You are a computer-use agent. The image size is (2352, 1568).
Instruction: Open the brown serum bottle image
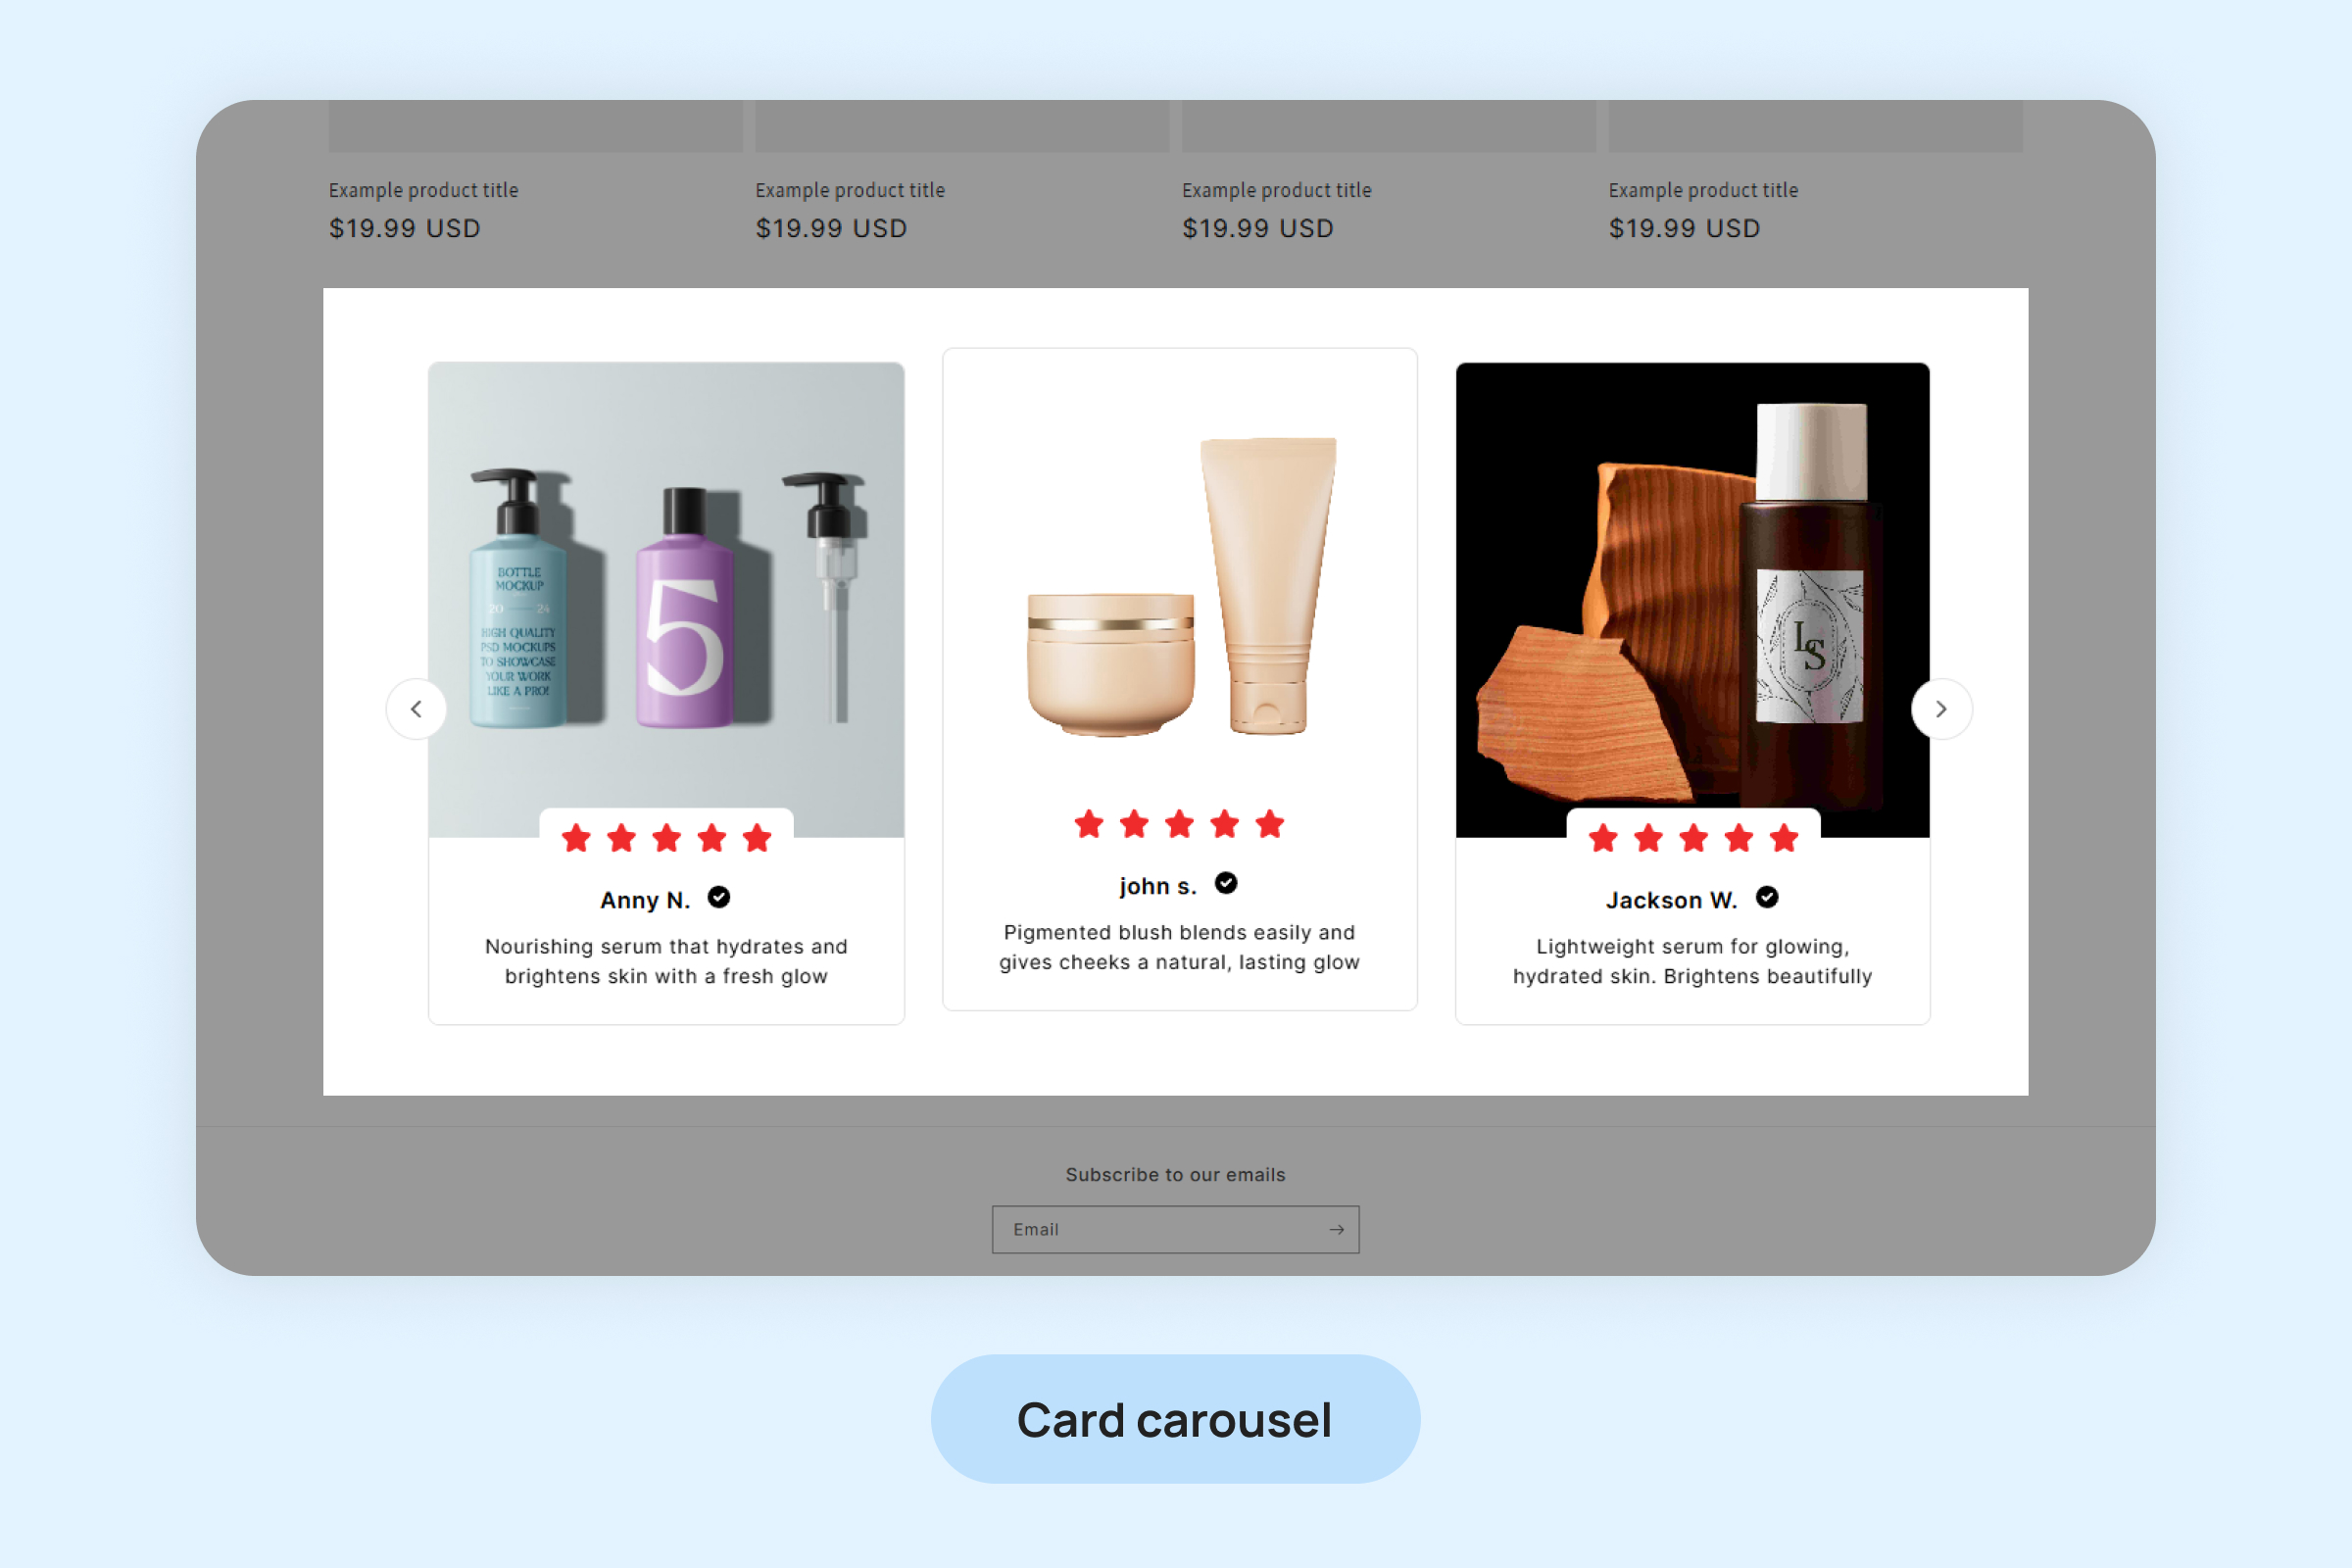coord(1693,600)
